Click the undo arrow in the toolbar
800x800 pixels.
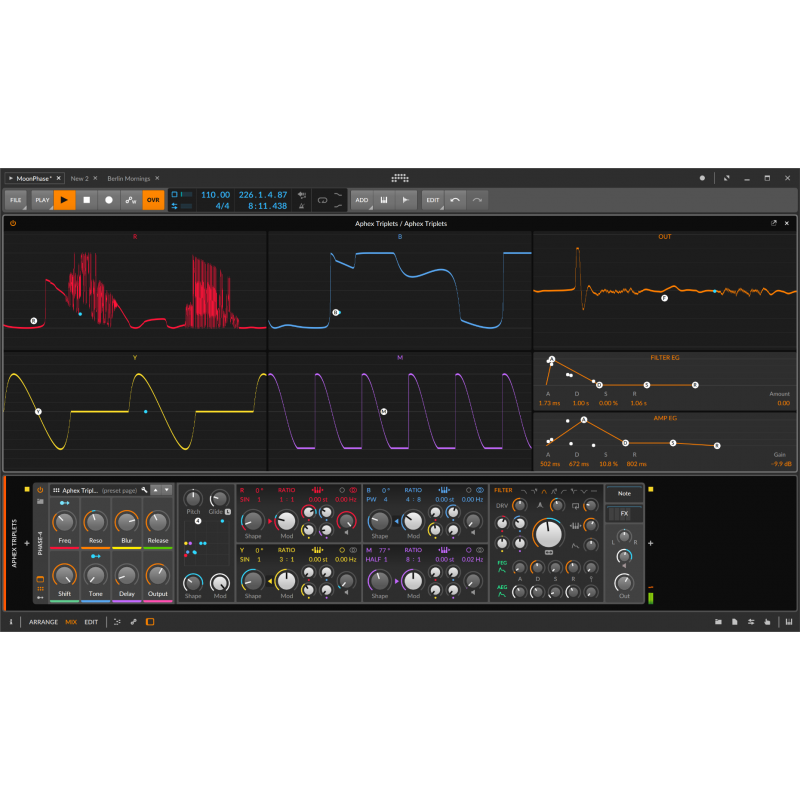(x=454, y=200)
